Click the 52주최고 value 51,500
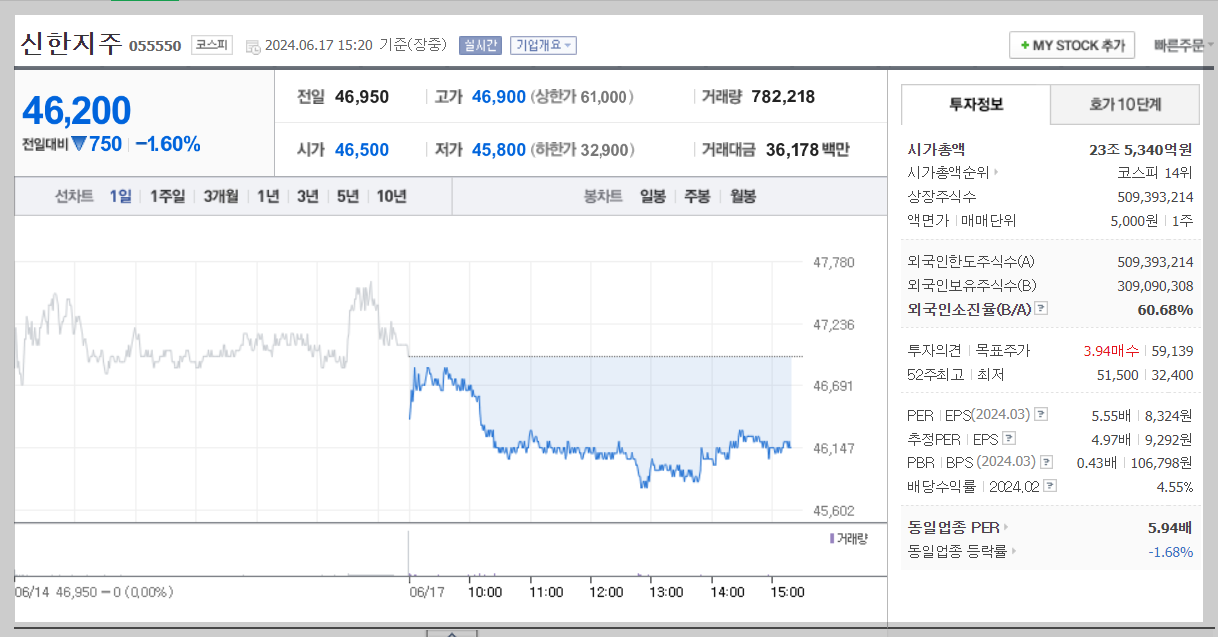Viewport: 1218px width, 637px height. pos(1117,374)
